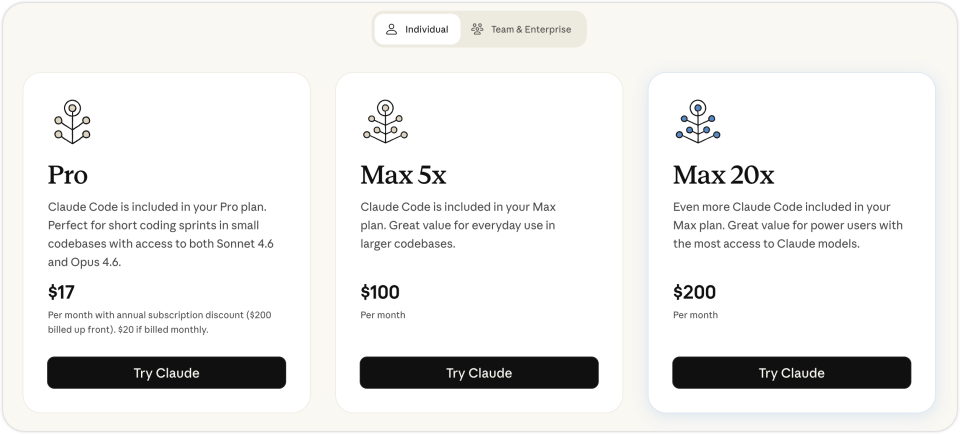The width and height of the screenshot is (960, 434).
Task: Click the Pro plan heading
Action: click(68, 175)
